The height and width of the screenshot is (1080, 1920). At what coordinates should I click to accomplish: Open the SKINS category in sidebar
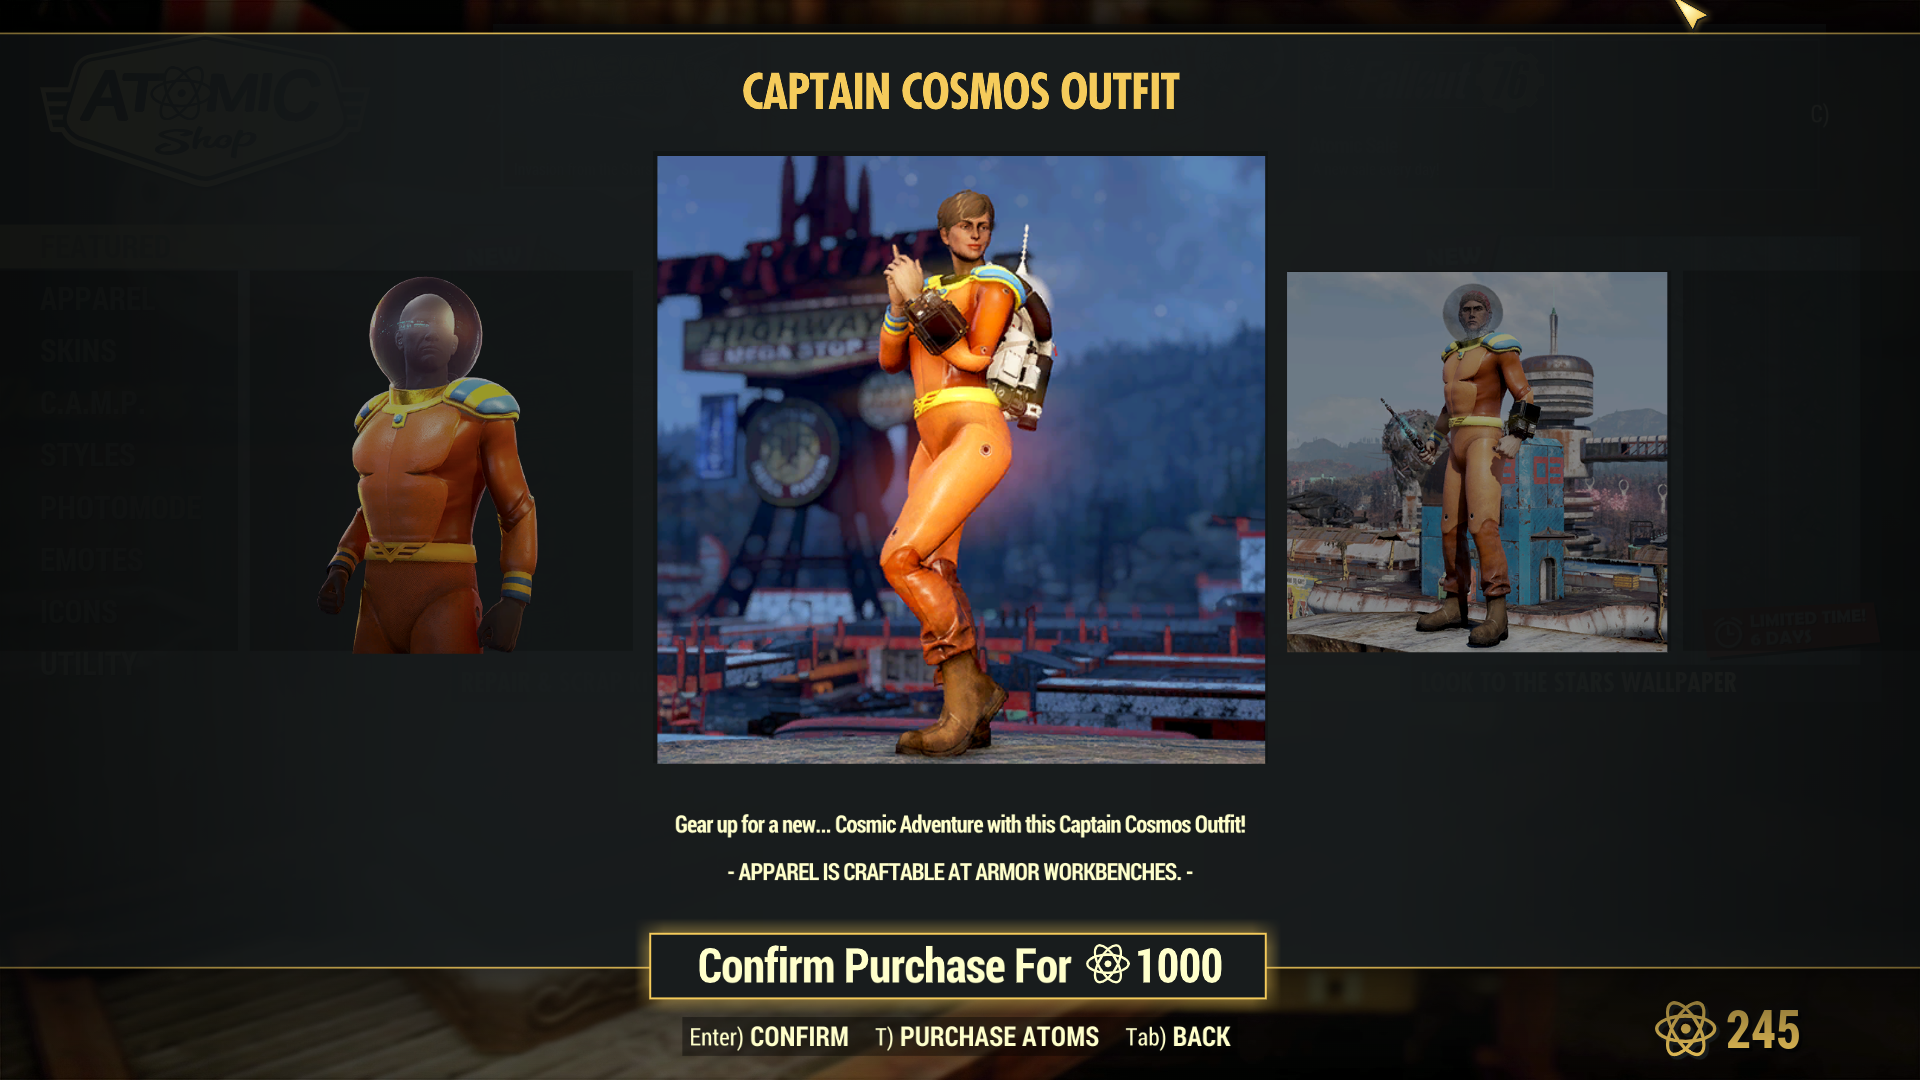78,351
